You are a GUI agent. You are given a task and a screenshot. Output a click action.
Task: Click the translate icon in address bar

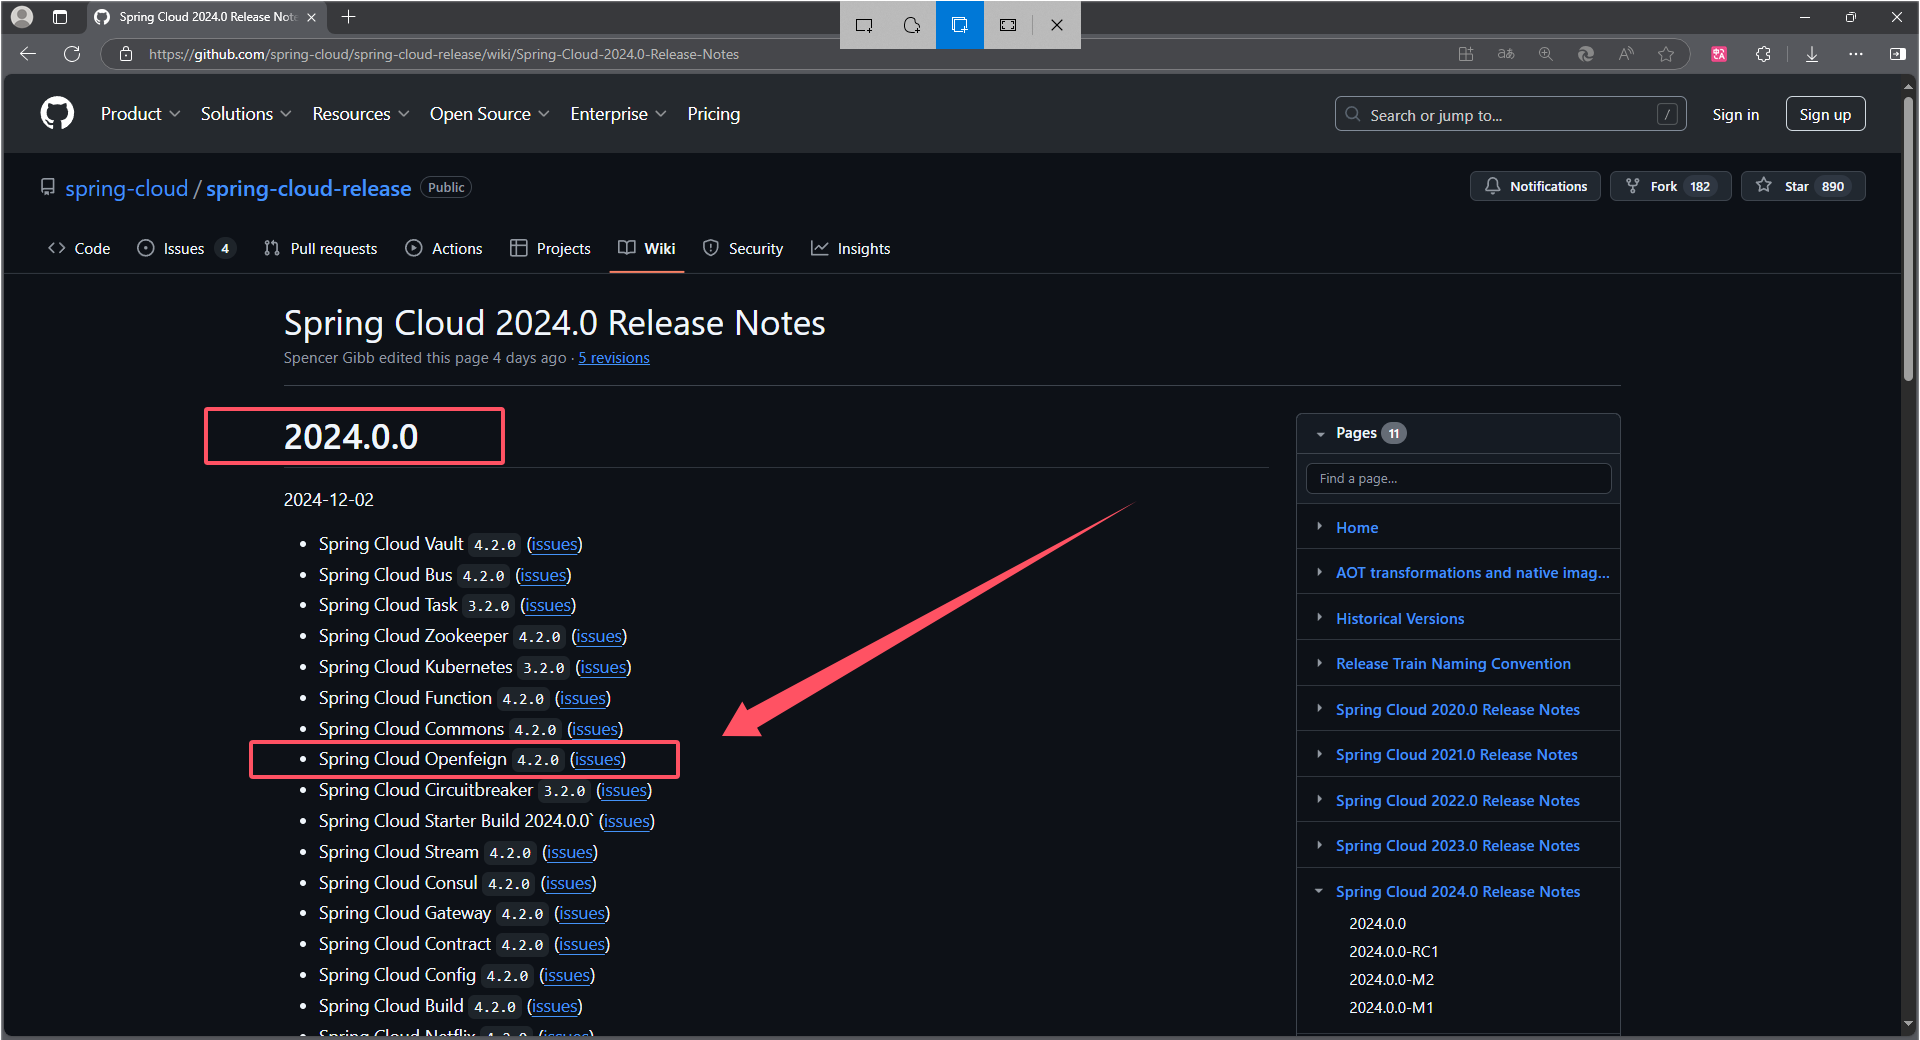point(1506,54)
